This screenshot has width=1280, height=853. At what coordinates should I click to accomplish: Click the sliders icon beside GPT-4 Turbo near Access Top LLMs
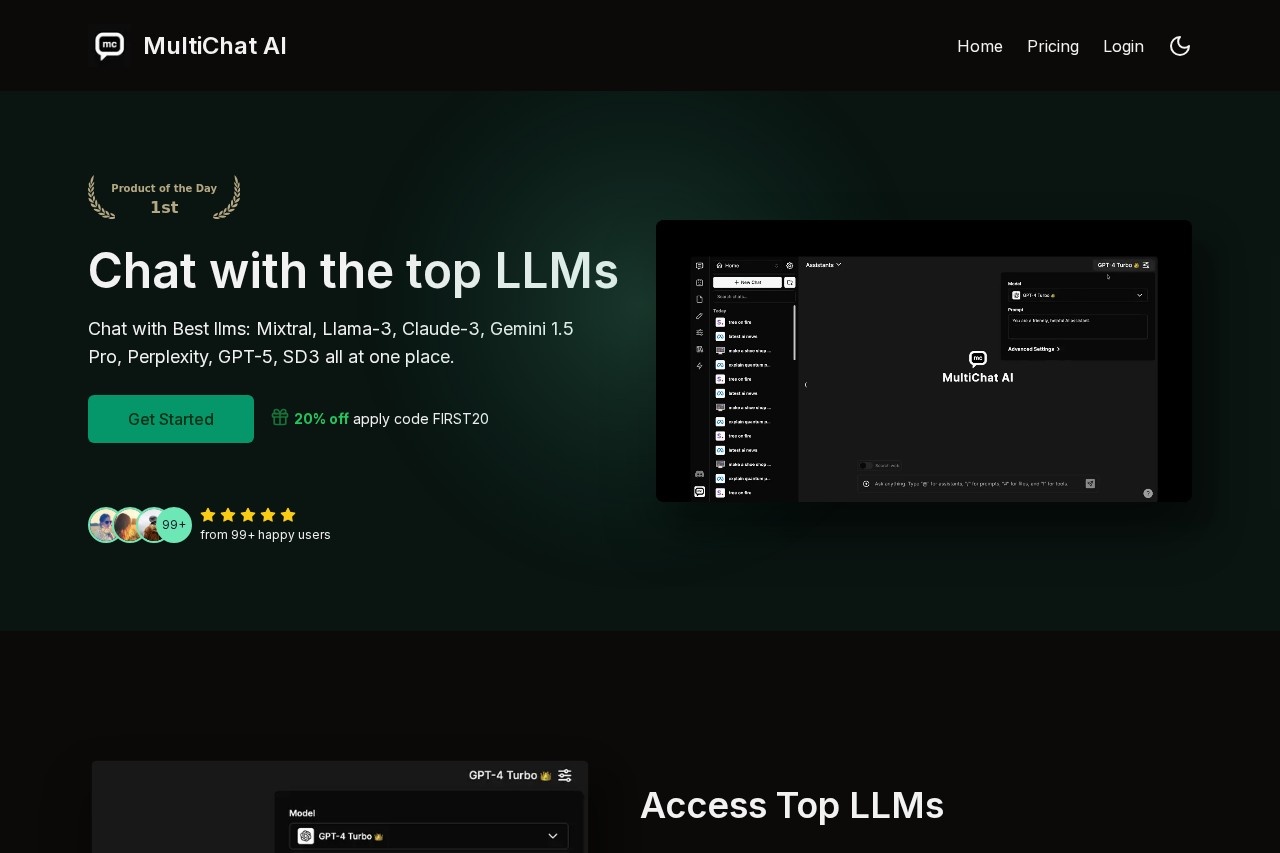coord(565,775)
